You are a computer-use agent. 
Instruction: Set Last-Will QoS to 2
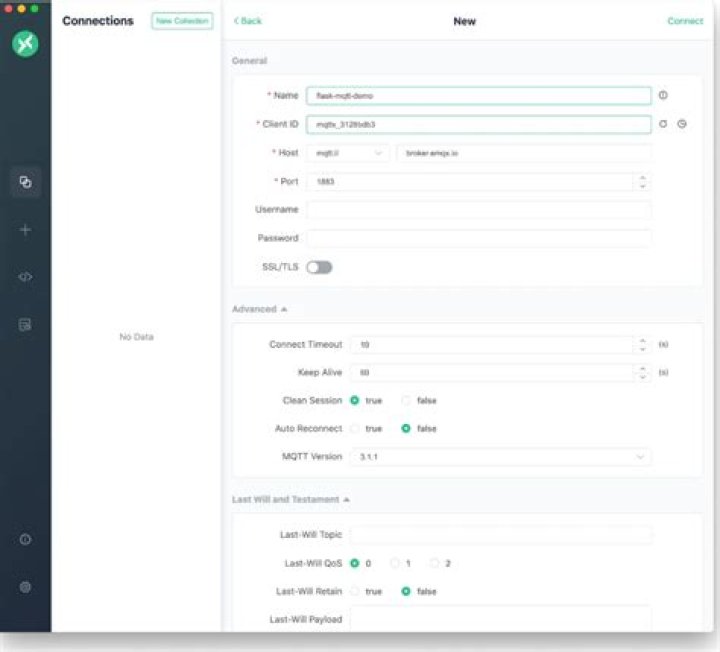point(434,563)
